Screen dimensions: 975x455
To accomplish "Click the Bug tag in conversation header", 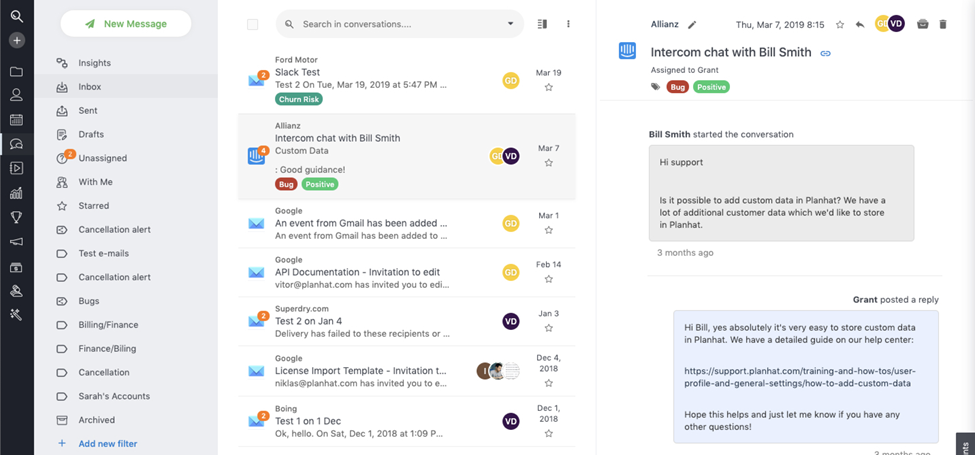I will pos(678,87).
